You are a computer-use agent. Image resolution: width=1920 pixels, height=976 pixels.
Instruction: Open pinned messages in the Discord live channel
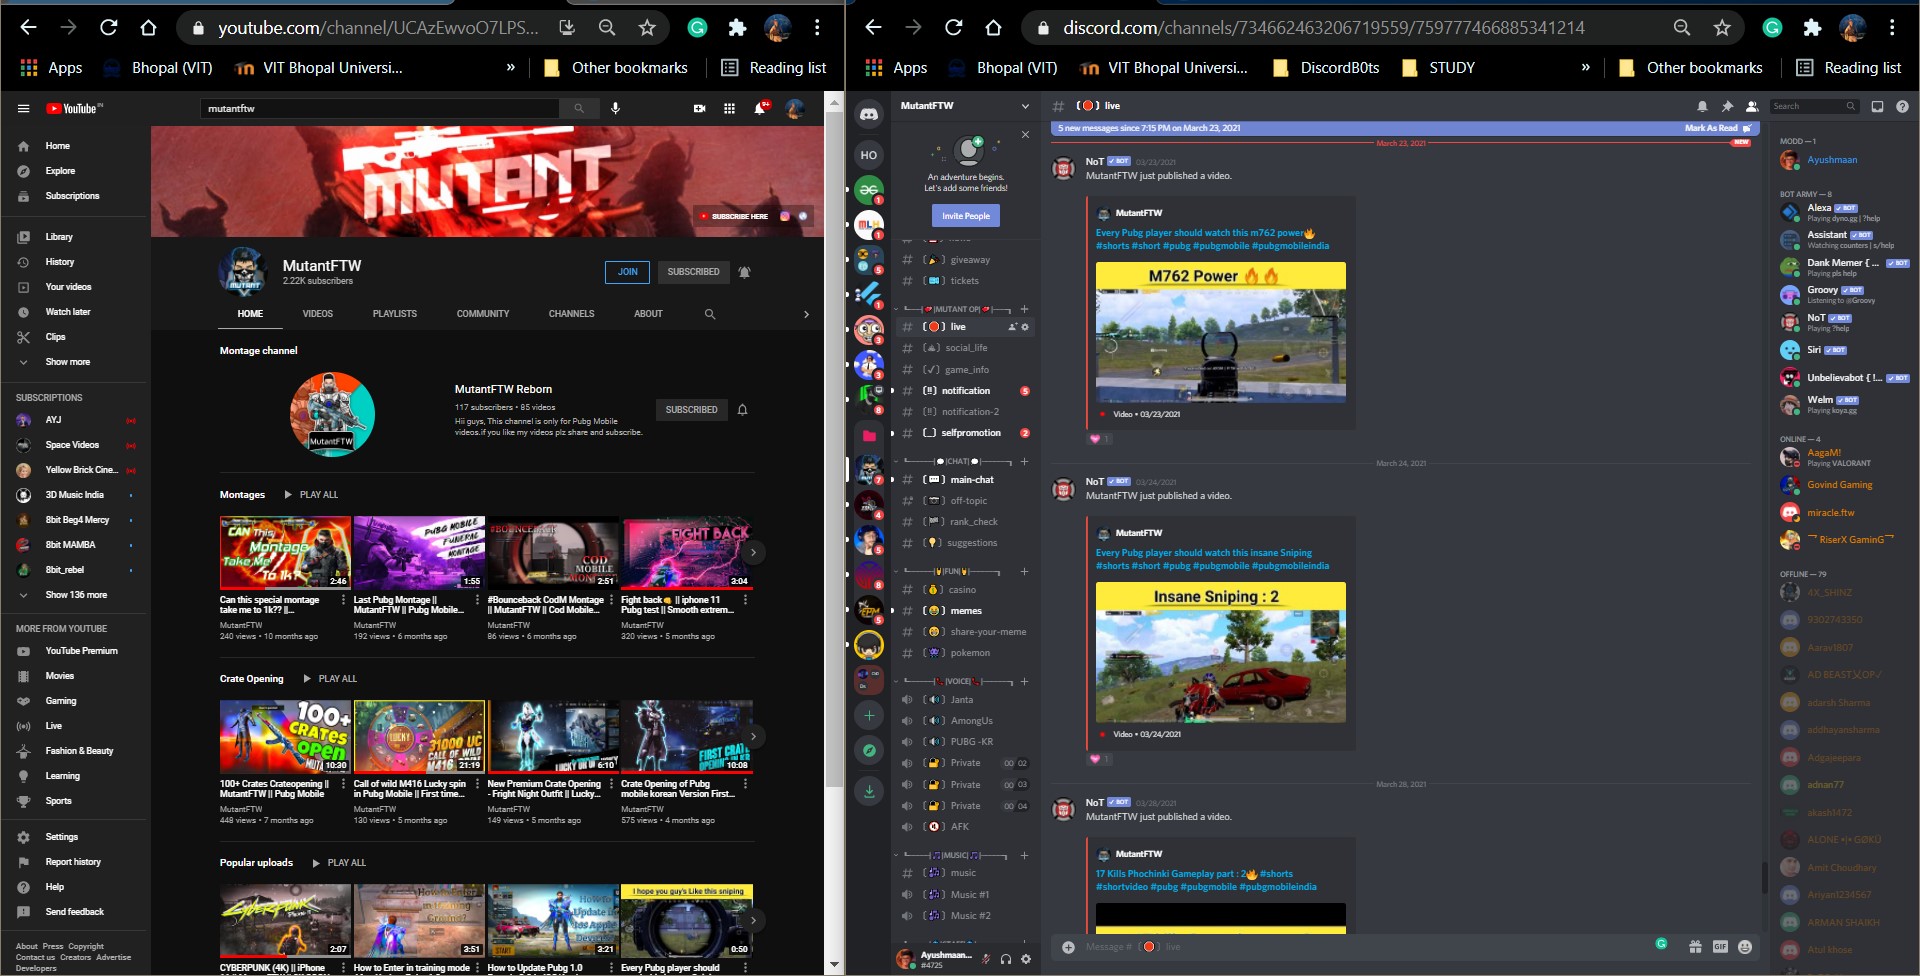1727,106
